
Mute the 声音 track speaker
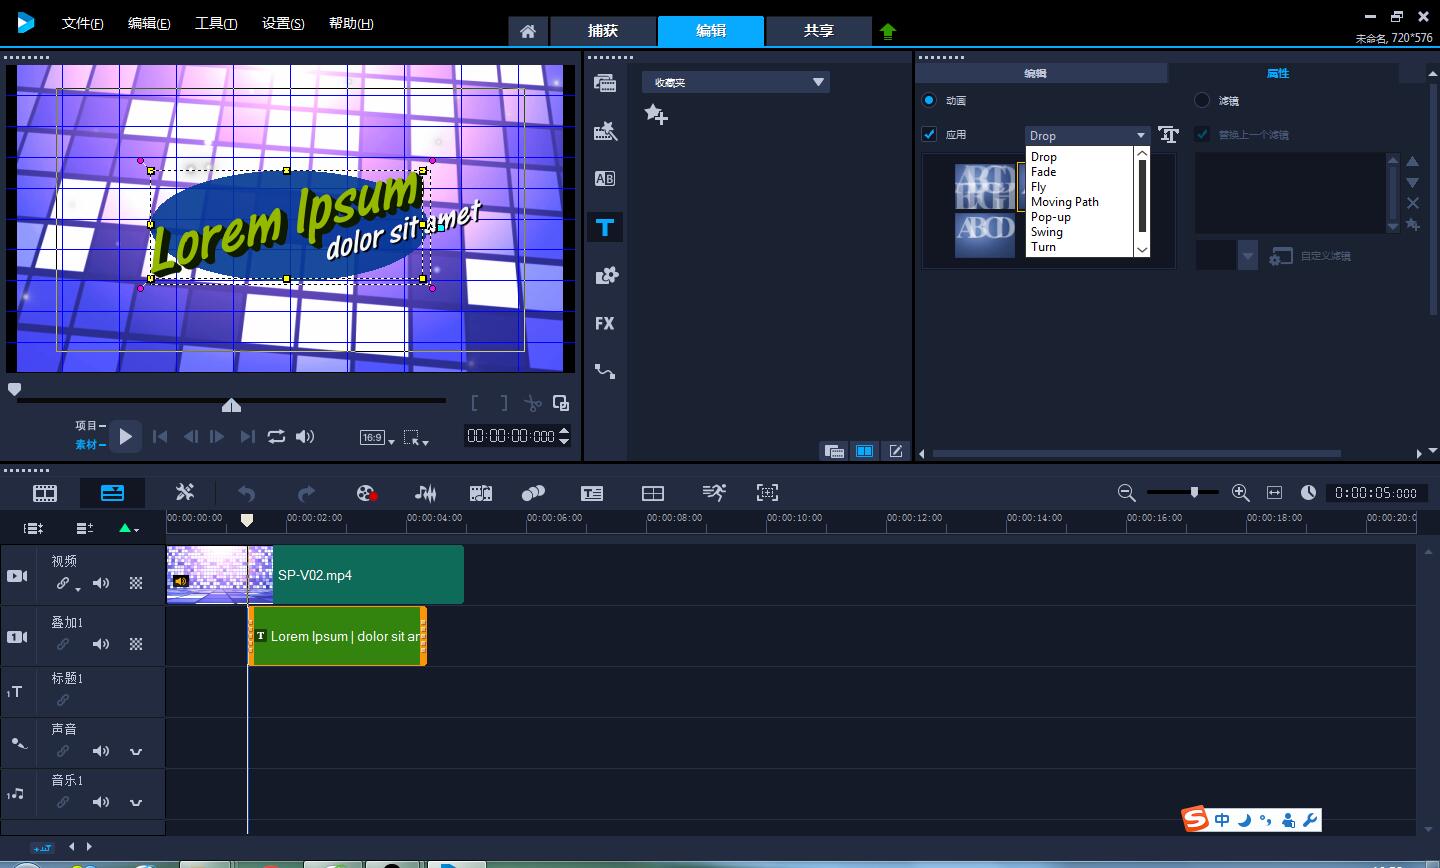(101, 751)
